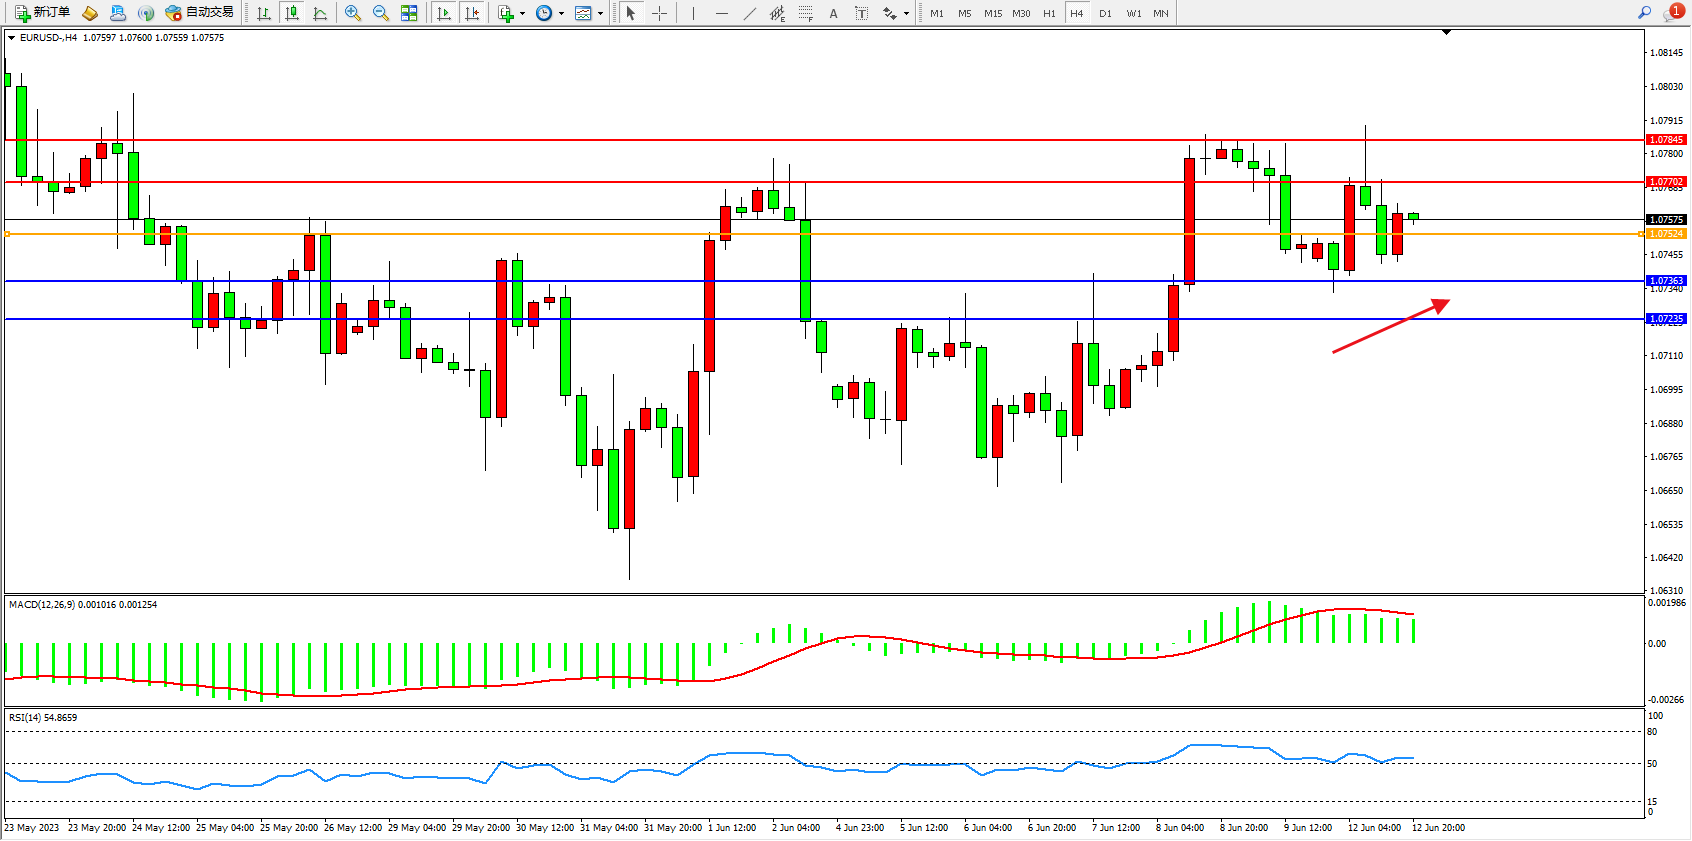Click the red trend arrow on chart
The width and height of the screenshot is (1692, 841).
tap(1390, 326)
